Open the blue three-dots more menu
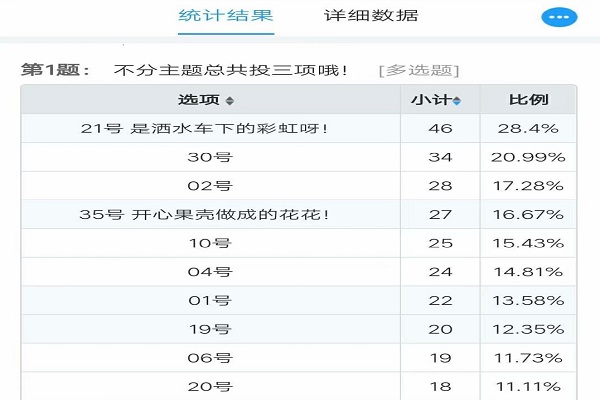This screenshot has width=600, height=400. click(559, 17)
